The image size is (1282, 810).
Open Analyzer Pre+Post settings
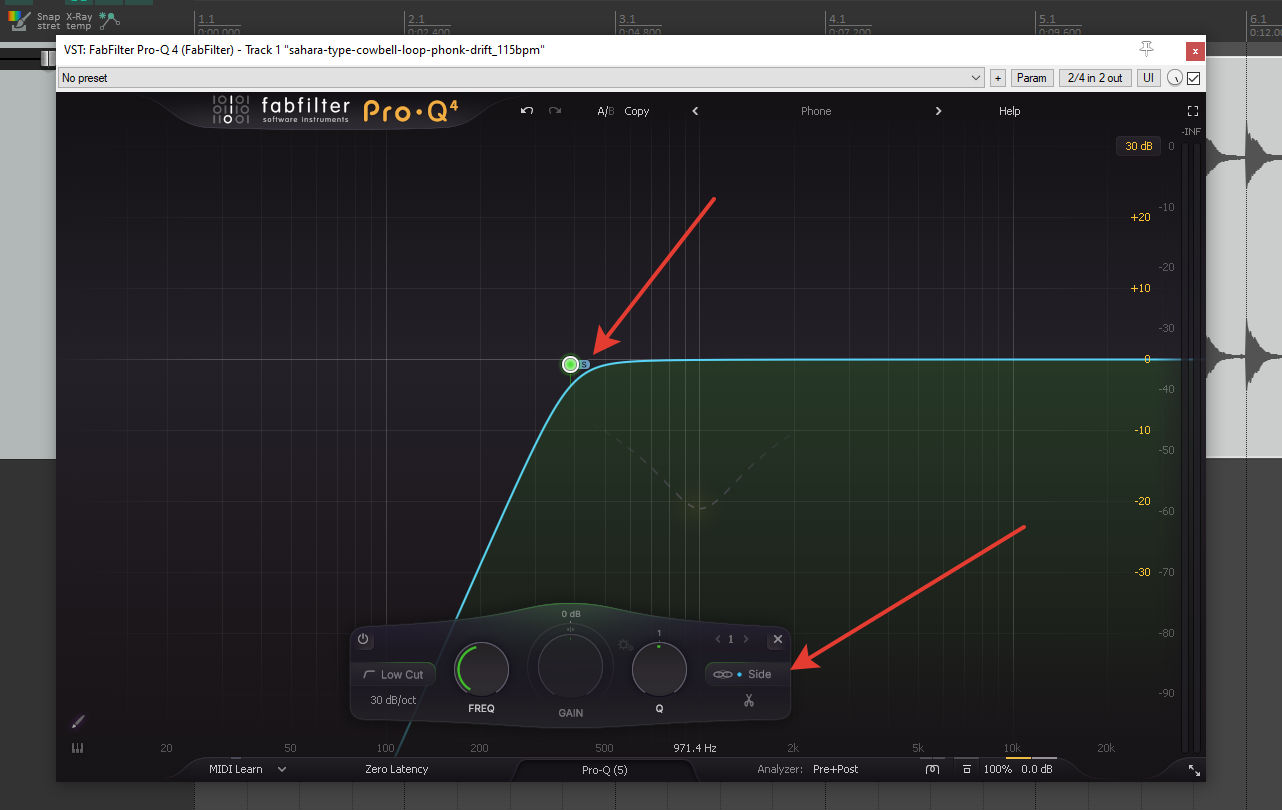(x=836, y=769)
